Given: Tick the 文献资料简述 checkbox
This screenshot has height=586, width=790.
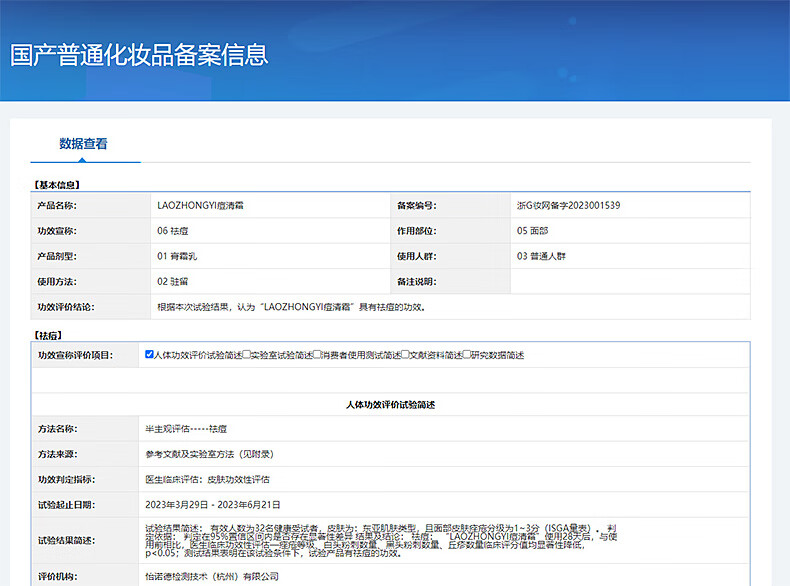Looking at the screenshot, I should [405, 354].
